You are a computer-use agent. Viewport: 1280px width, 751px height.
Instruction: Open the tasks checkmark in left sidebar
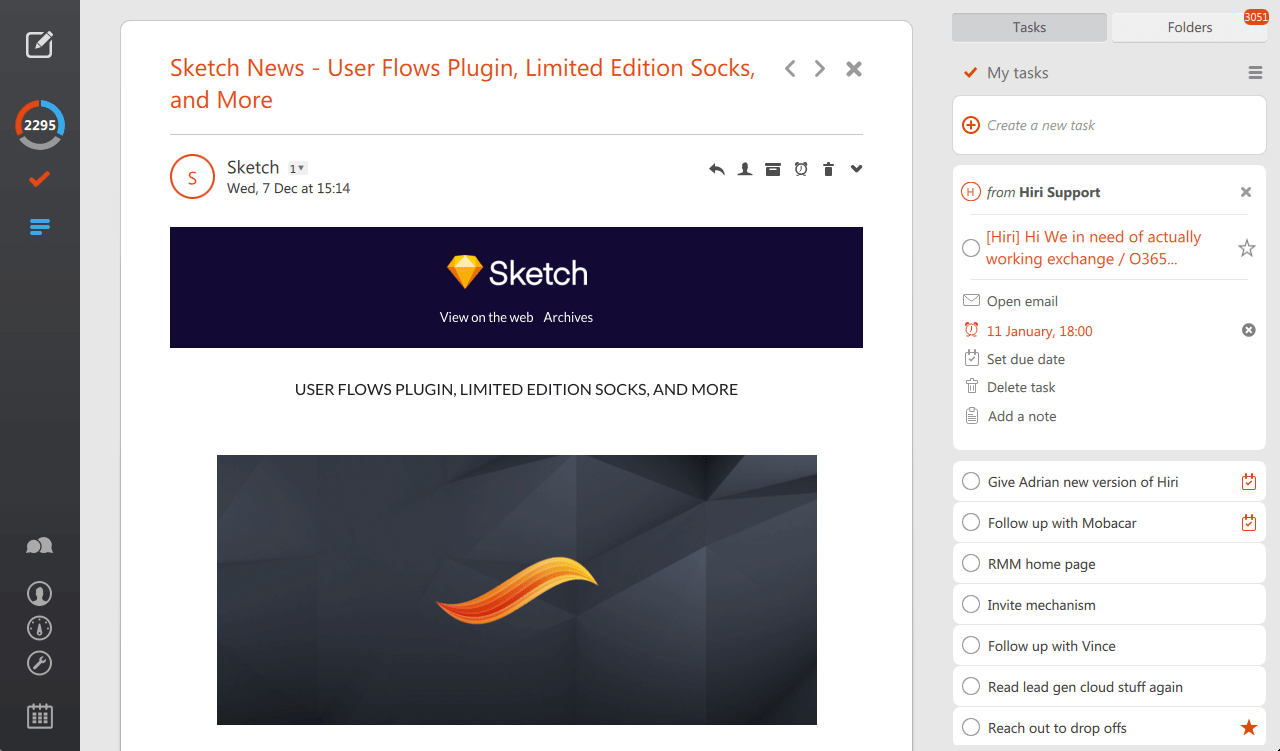[39, 180]
